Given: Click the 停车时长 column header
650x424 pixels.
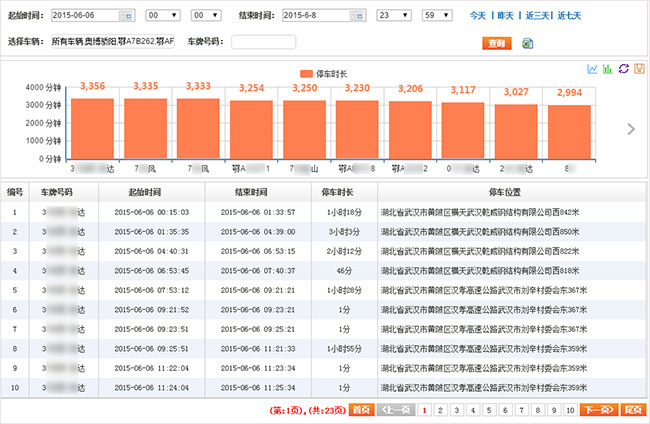Looking at the screenshot, I should click(x=344, y=192).
